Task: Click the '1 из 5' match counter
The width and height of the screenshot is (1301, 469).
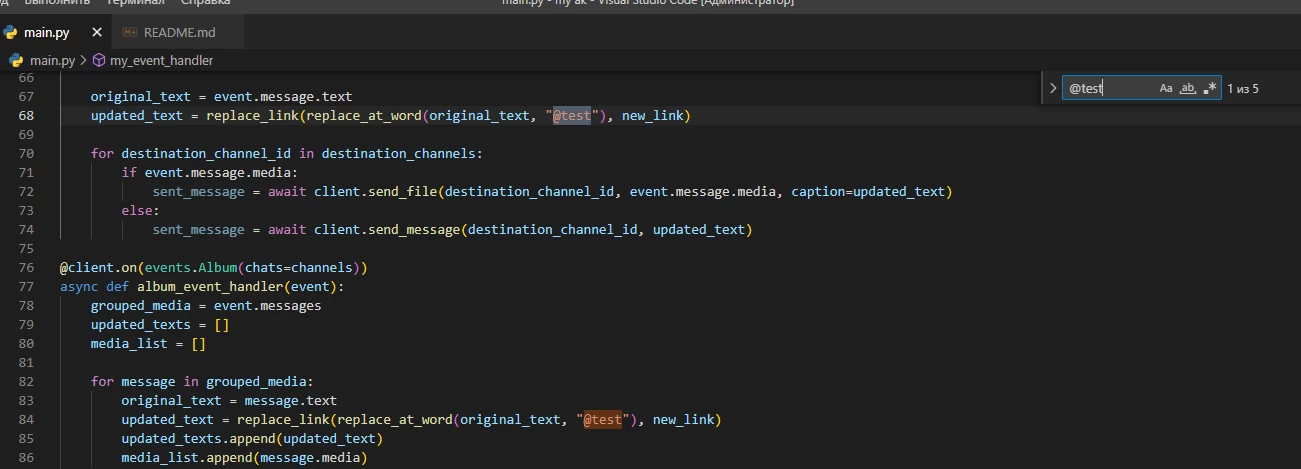Action: (1243, 88)
